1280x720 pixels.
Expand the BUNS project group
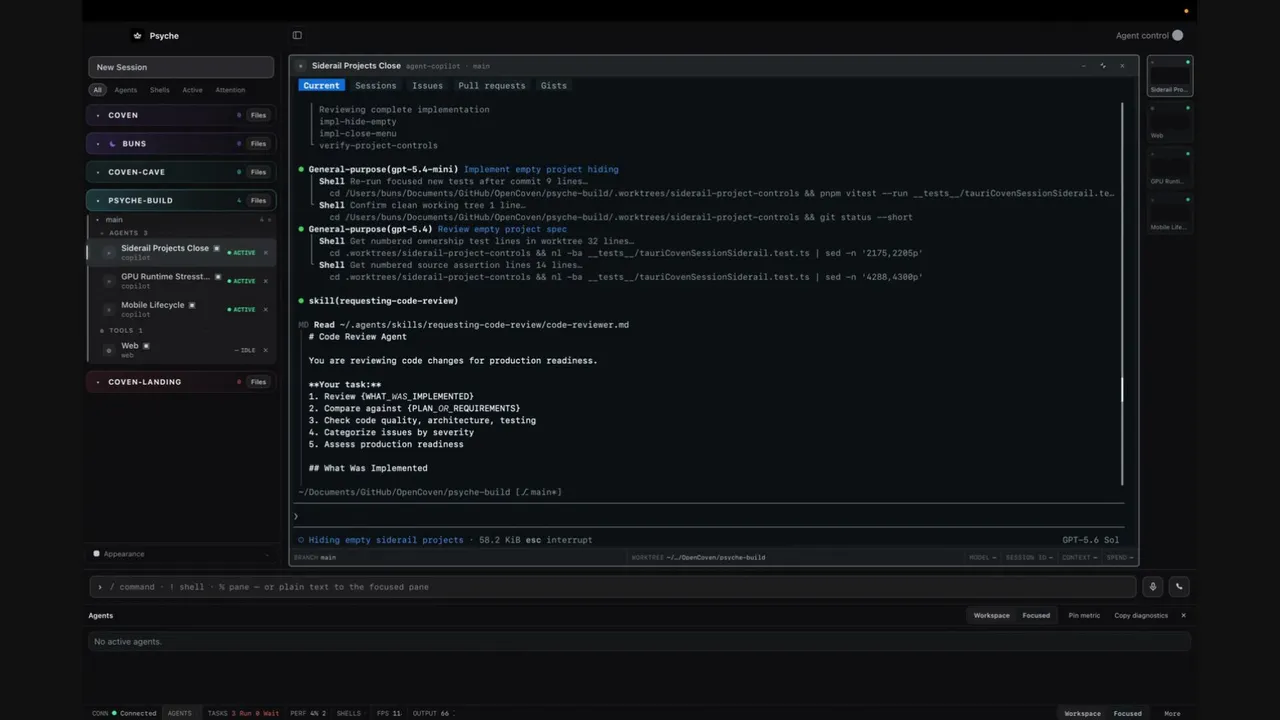(97, 143)
